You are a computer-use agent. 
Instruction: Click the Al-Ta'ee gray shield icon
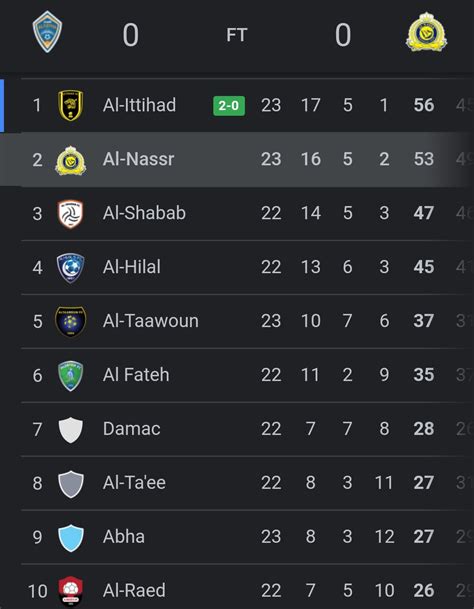pos(70,484)
